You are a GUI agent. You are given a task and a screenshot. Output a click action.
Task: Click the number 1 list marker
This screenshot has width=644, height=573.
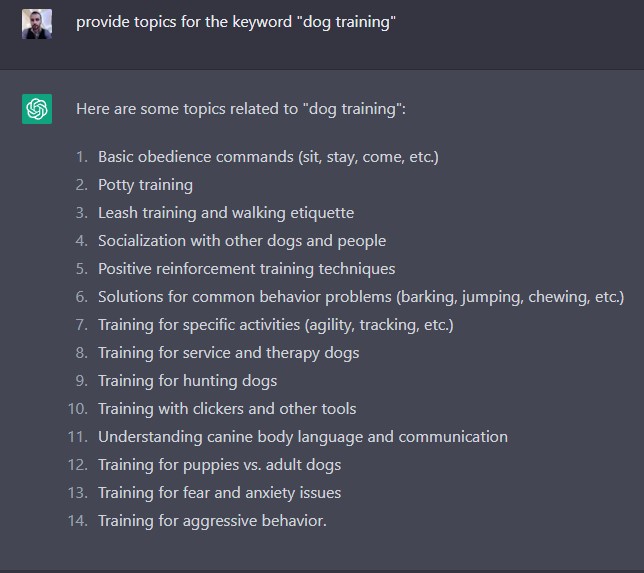click(82, 157)
